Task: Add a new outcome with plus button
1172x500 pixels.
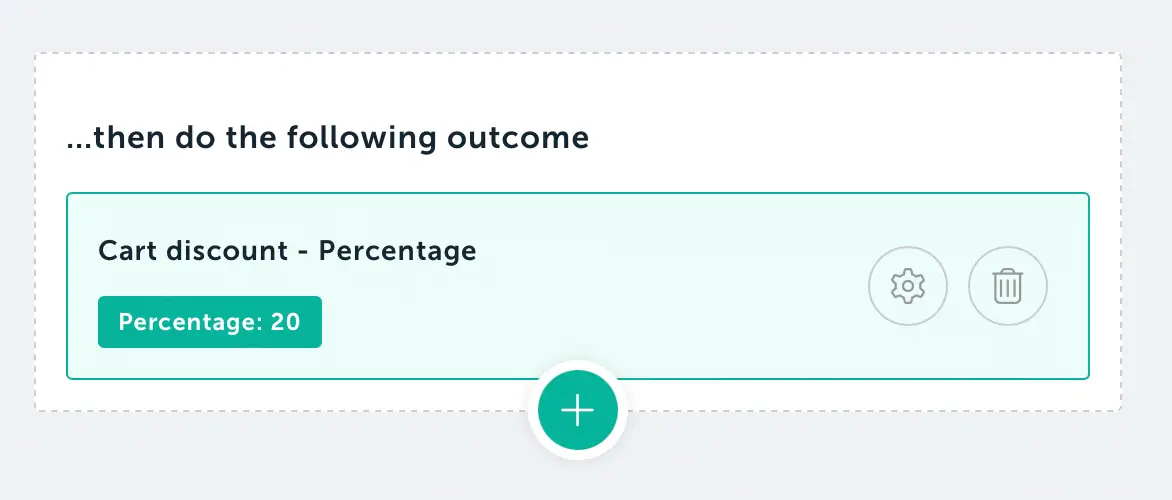Action: pos(577,410)
